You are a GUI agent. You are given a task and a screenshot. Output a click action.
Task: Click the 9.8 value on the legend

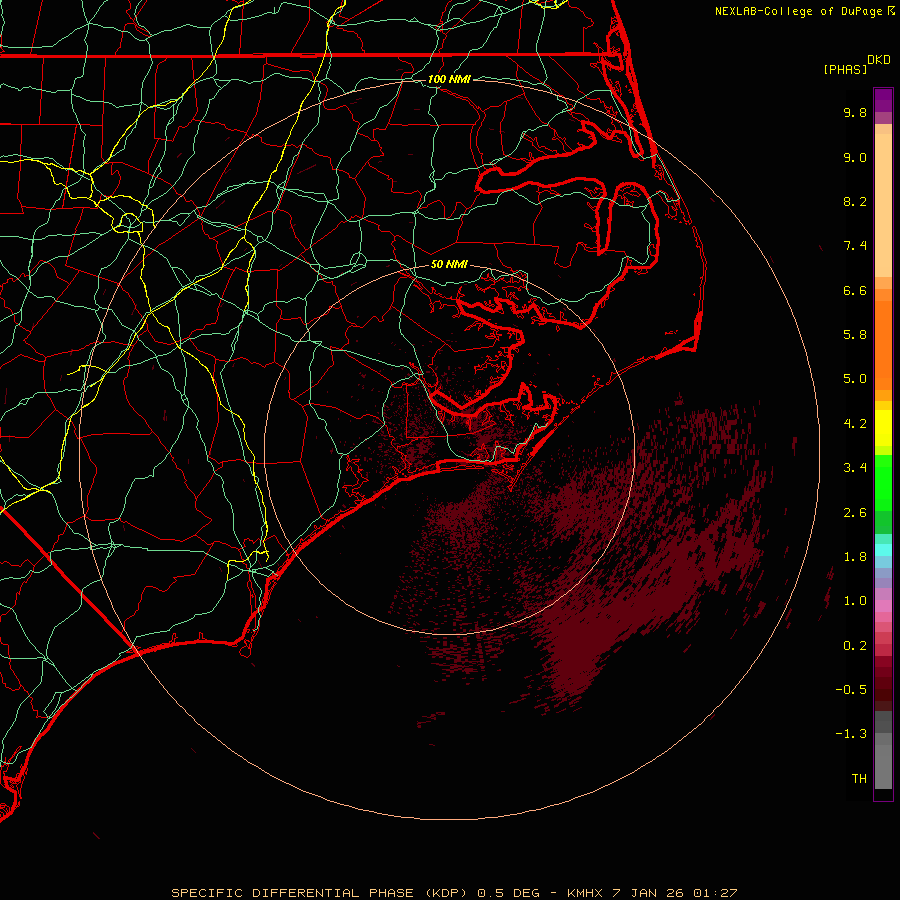[x=855, y=112]
